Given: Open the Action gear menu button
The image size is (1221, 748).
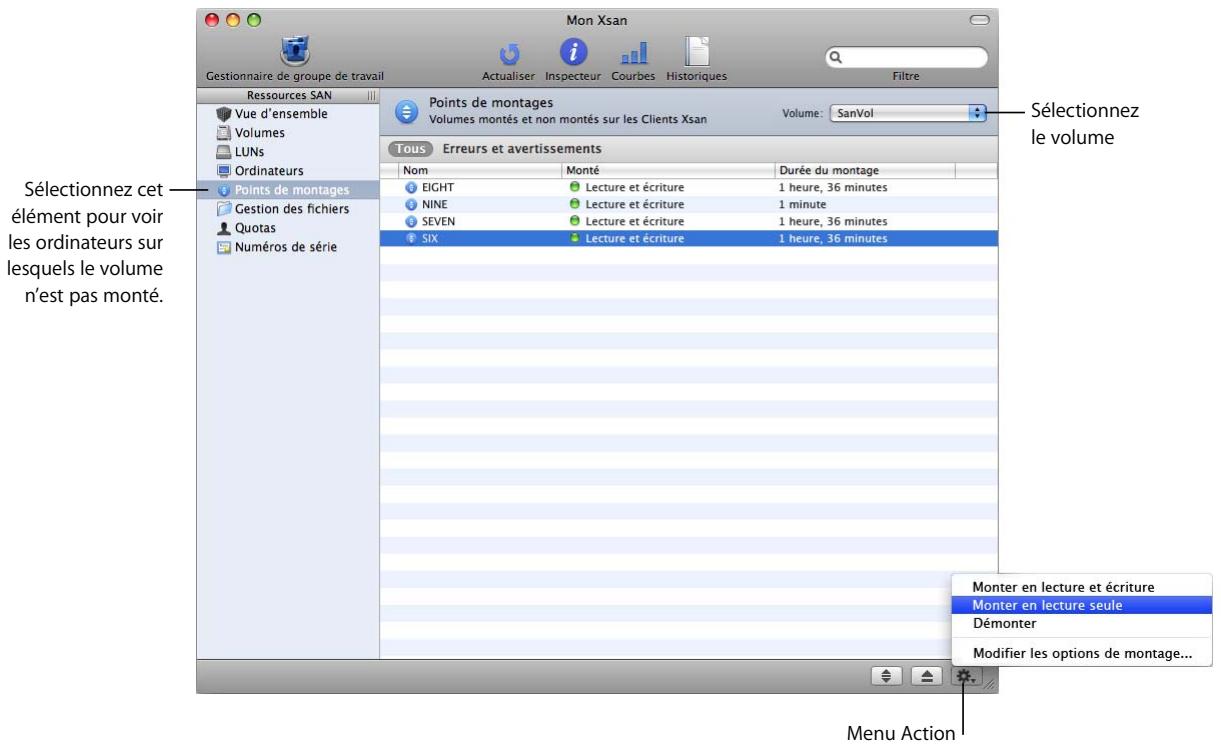Looking at the screenshot, I should [x=967, y=677].
